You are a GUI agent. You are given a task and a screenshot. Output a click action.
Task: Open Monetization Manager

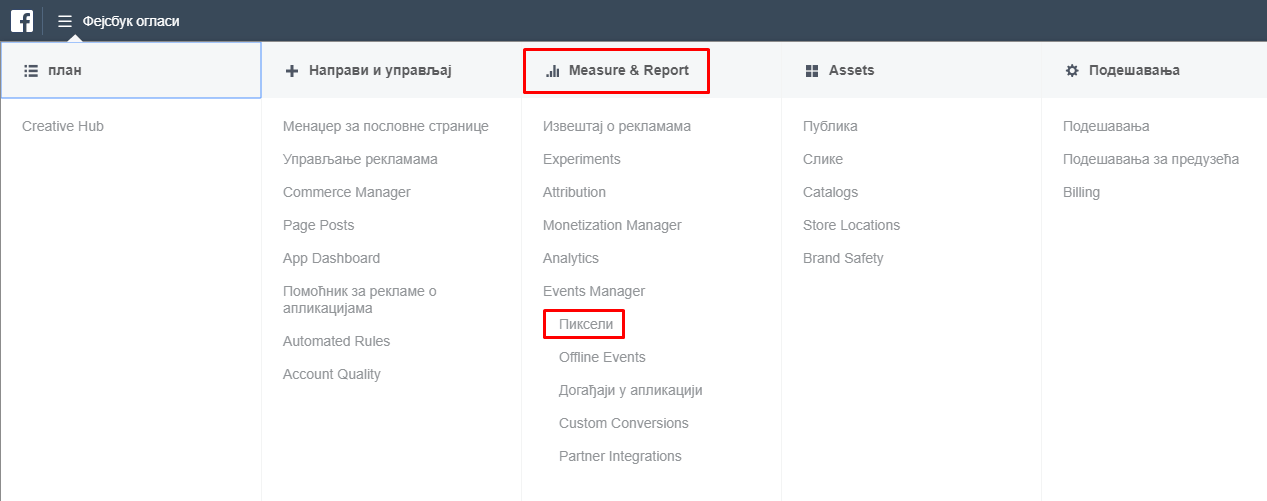pos(612,225)
